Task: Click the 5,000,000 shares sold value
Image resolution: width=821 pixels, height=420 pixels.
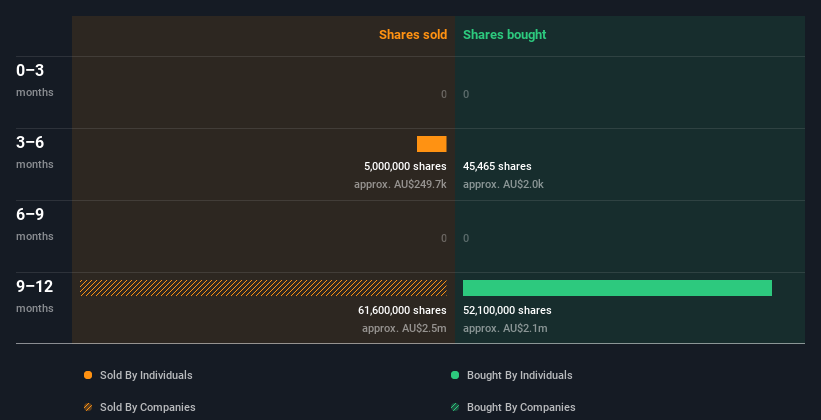Action: 405,167
